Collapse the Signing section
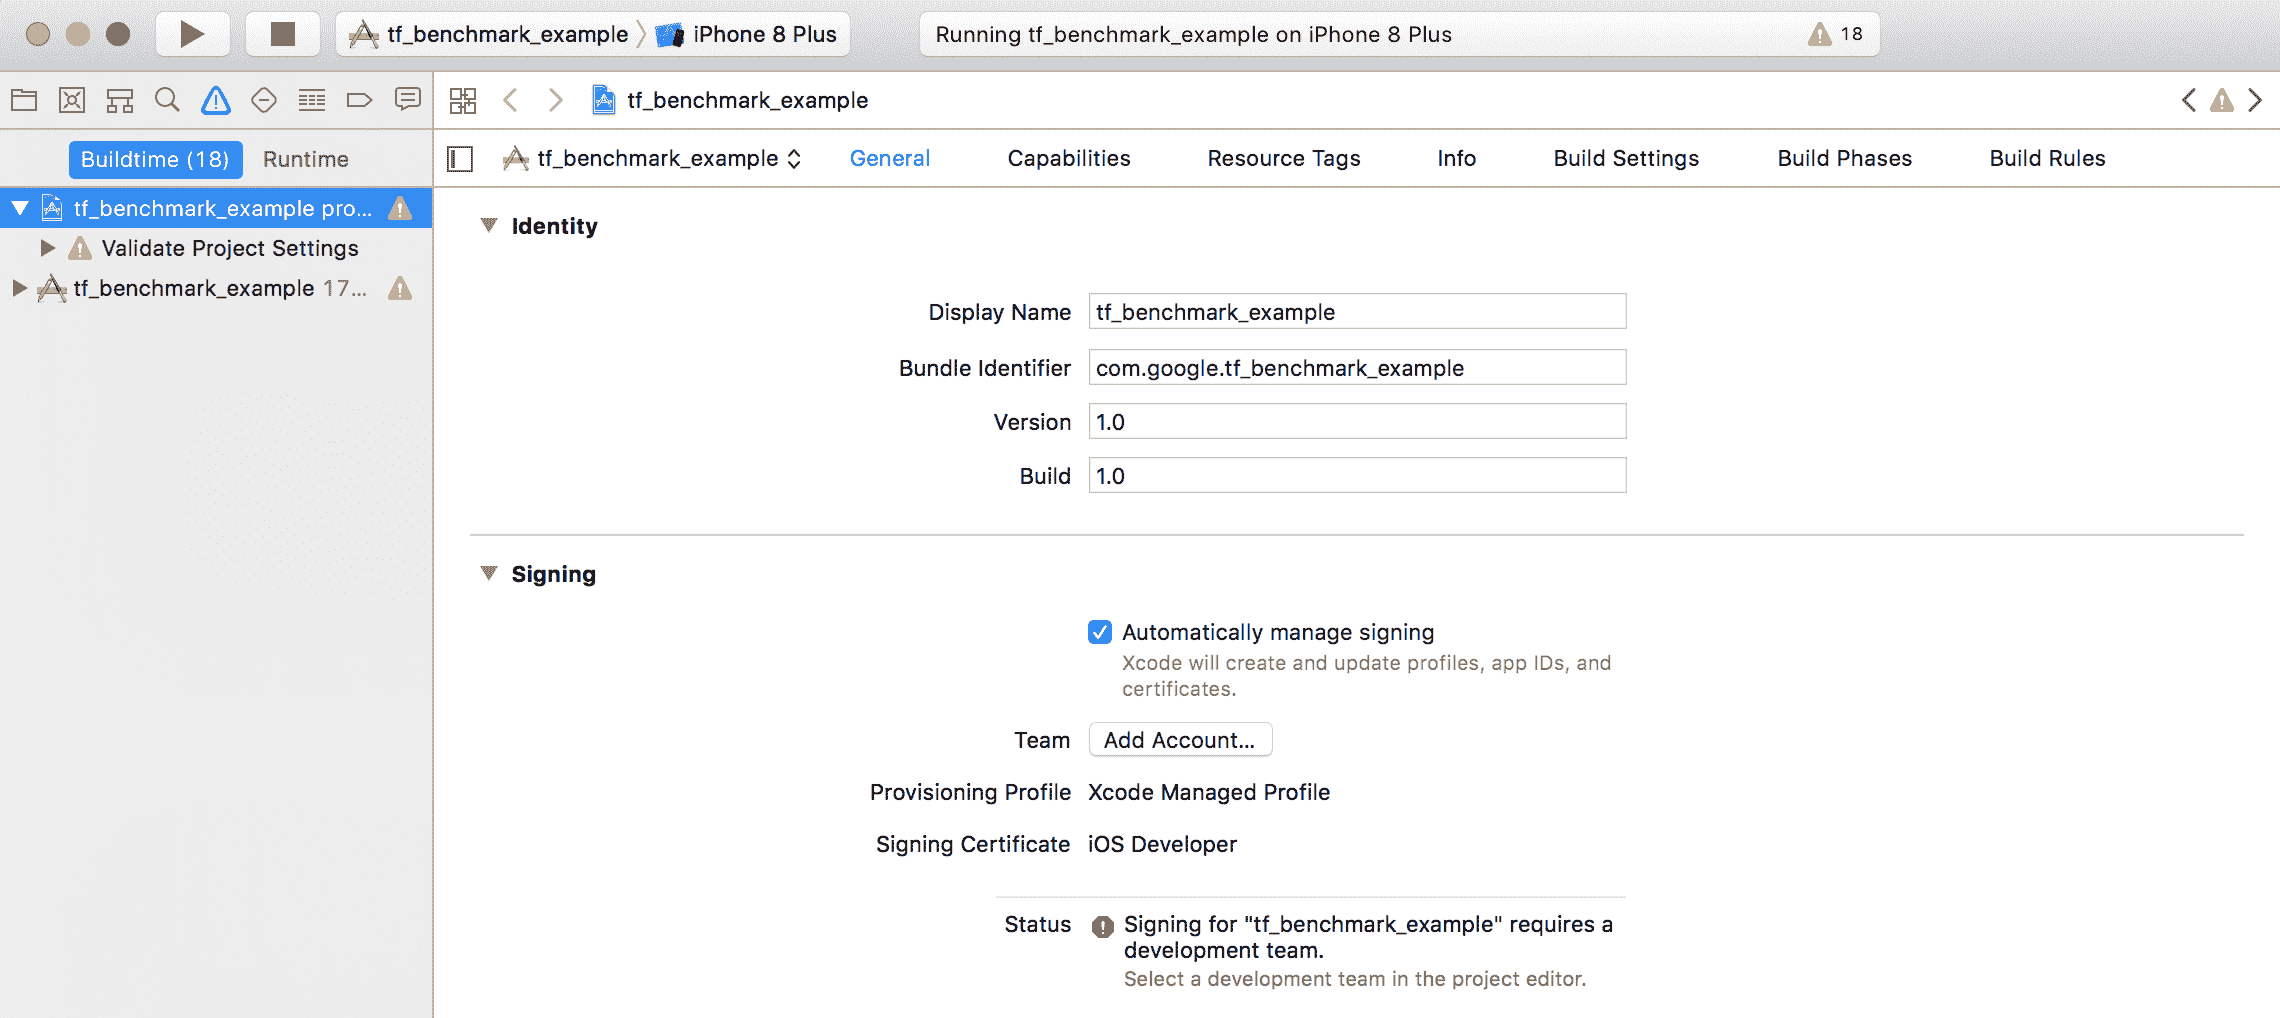The width and height of the screenshot is (2280, 1018). coord(489,573)
